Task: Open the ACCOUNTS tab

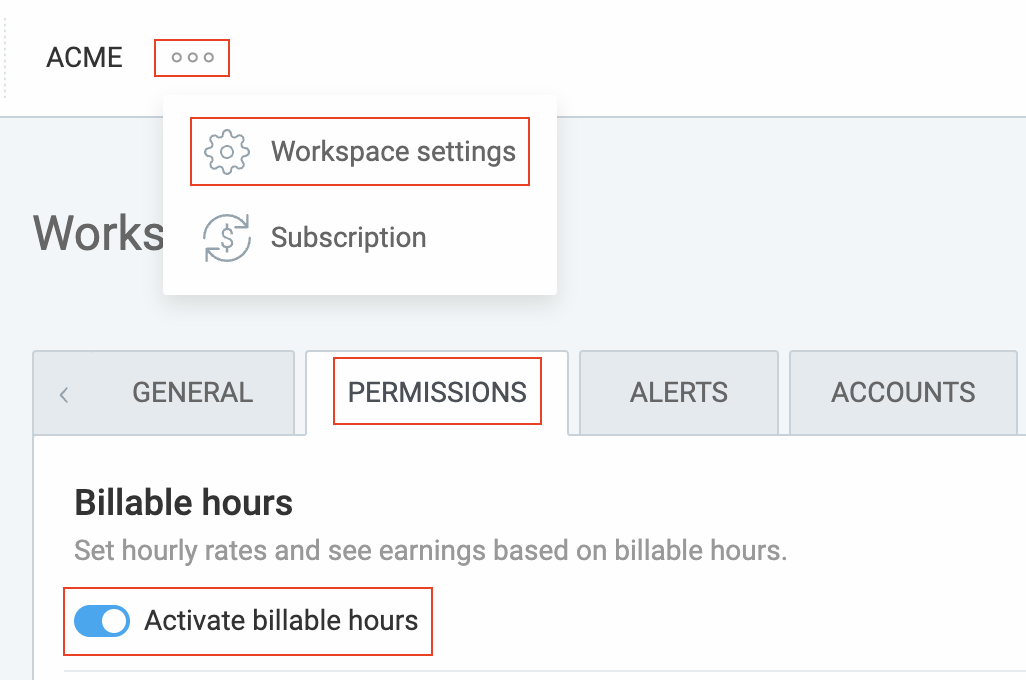Action: pyautogui.click(x=901, y=393)
